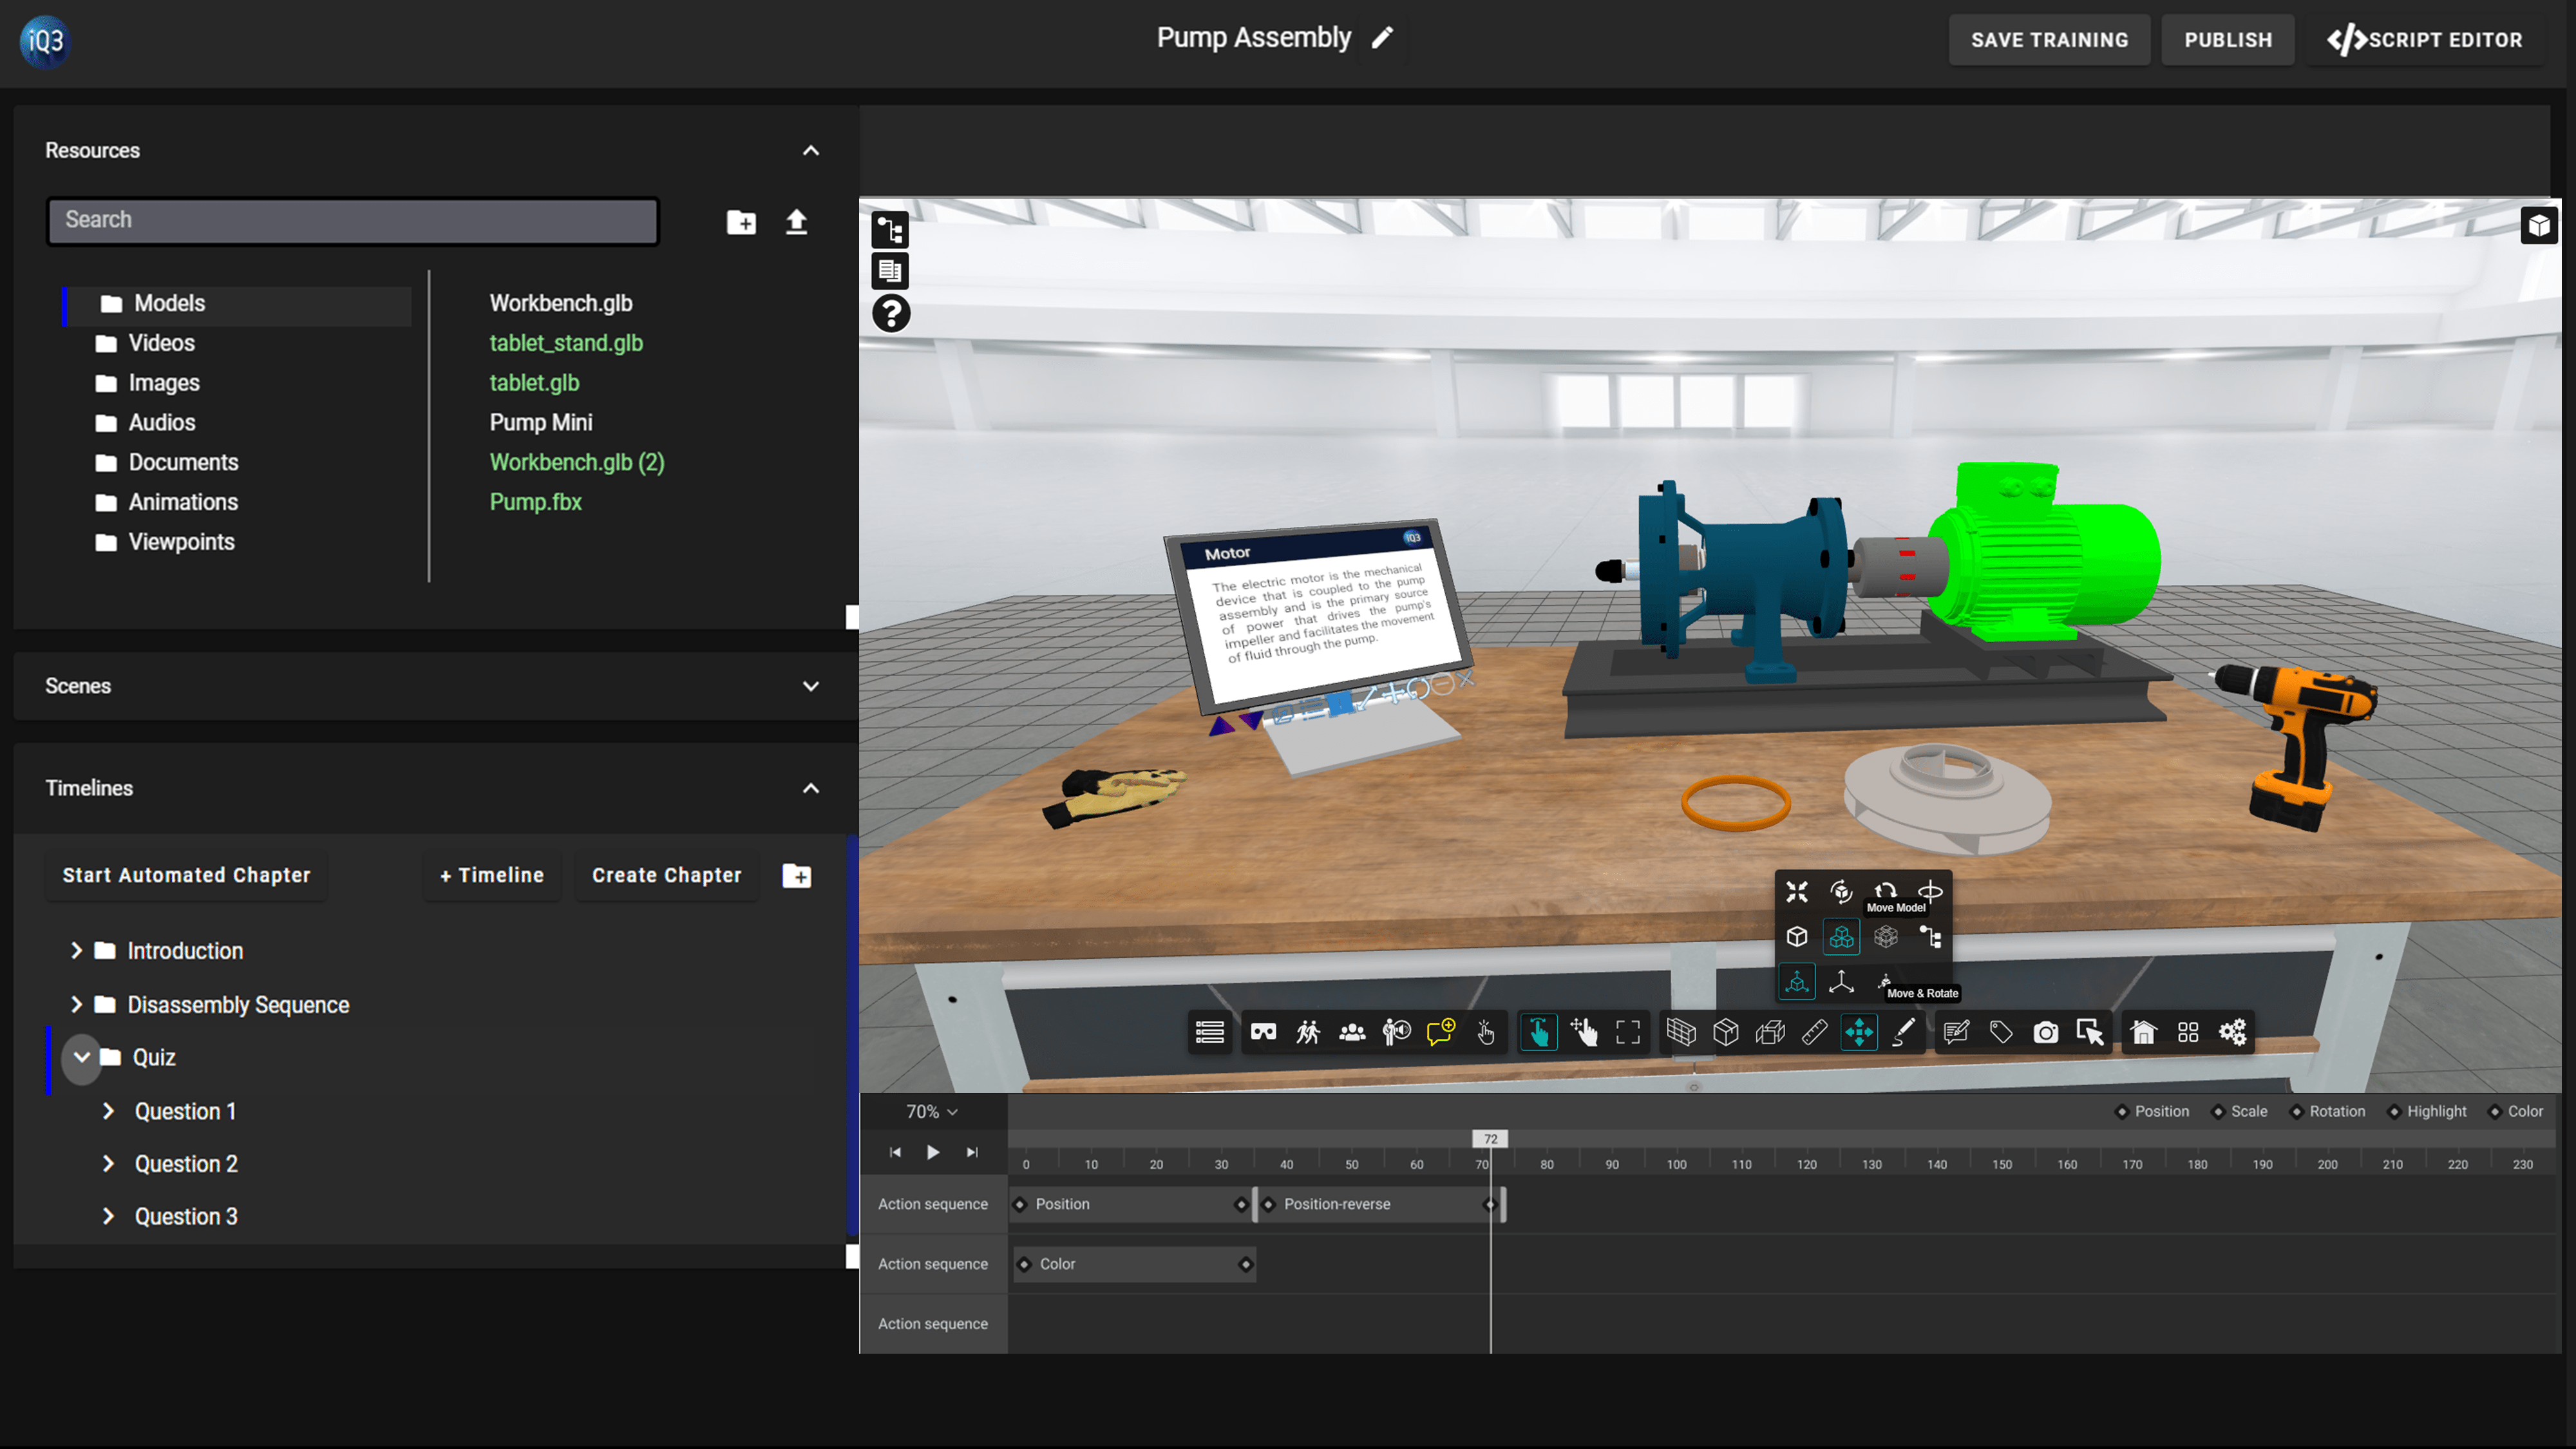Open the settings gears icon in the viewport toolbar
This screenshot has width=2576, height=1449.
tap(2232, 1032)
